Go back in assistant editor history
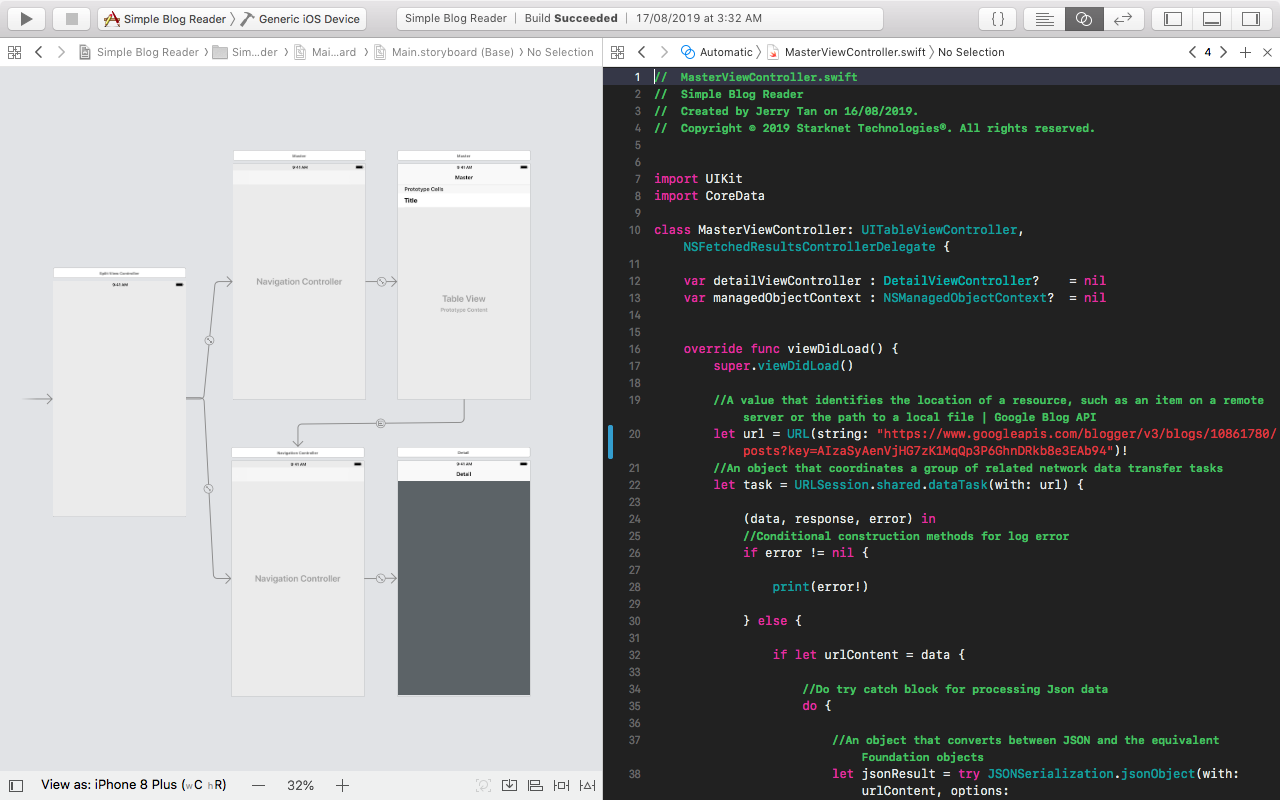Viewport: 1280px width, 800px height. point(641,52)
